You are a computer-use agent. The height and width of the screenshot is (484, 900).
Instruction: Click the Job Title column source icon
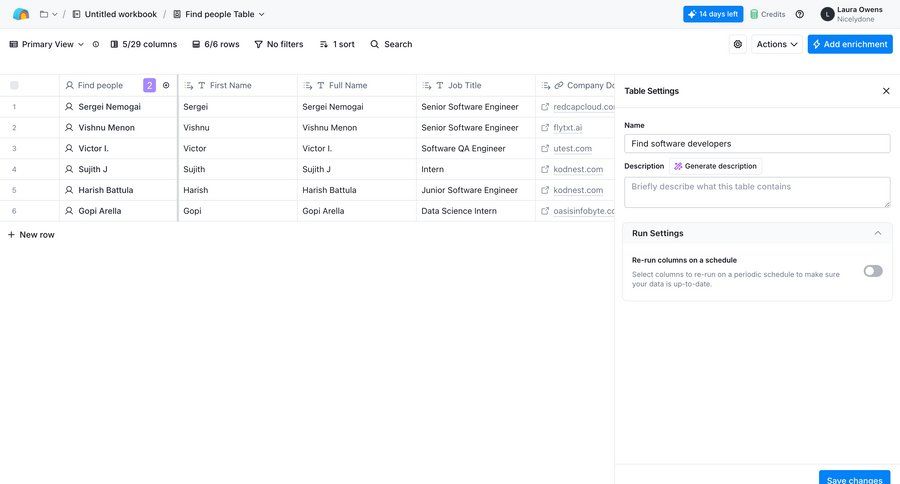tap(427, 86)
